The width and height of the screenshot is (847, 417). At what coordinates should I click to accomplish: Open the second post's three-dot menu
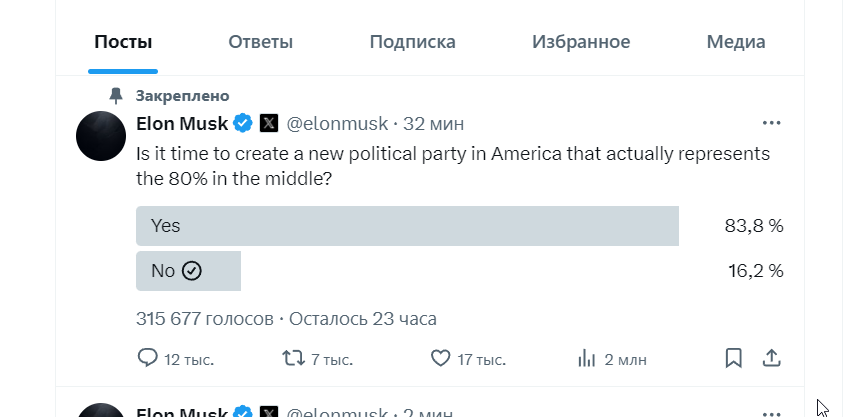(771, 410)
